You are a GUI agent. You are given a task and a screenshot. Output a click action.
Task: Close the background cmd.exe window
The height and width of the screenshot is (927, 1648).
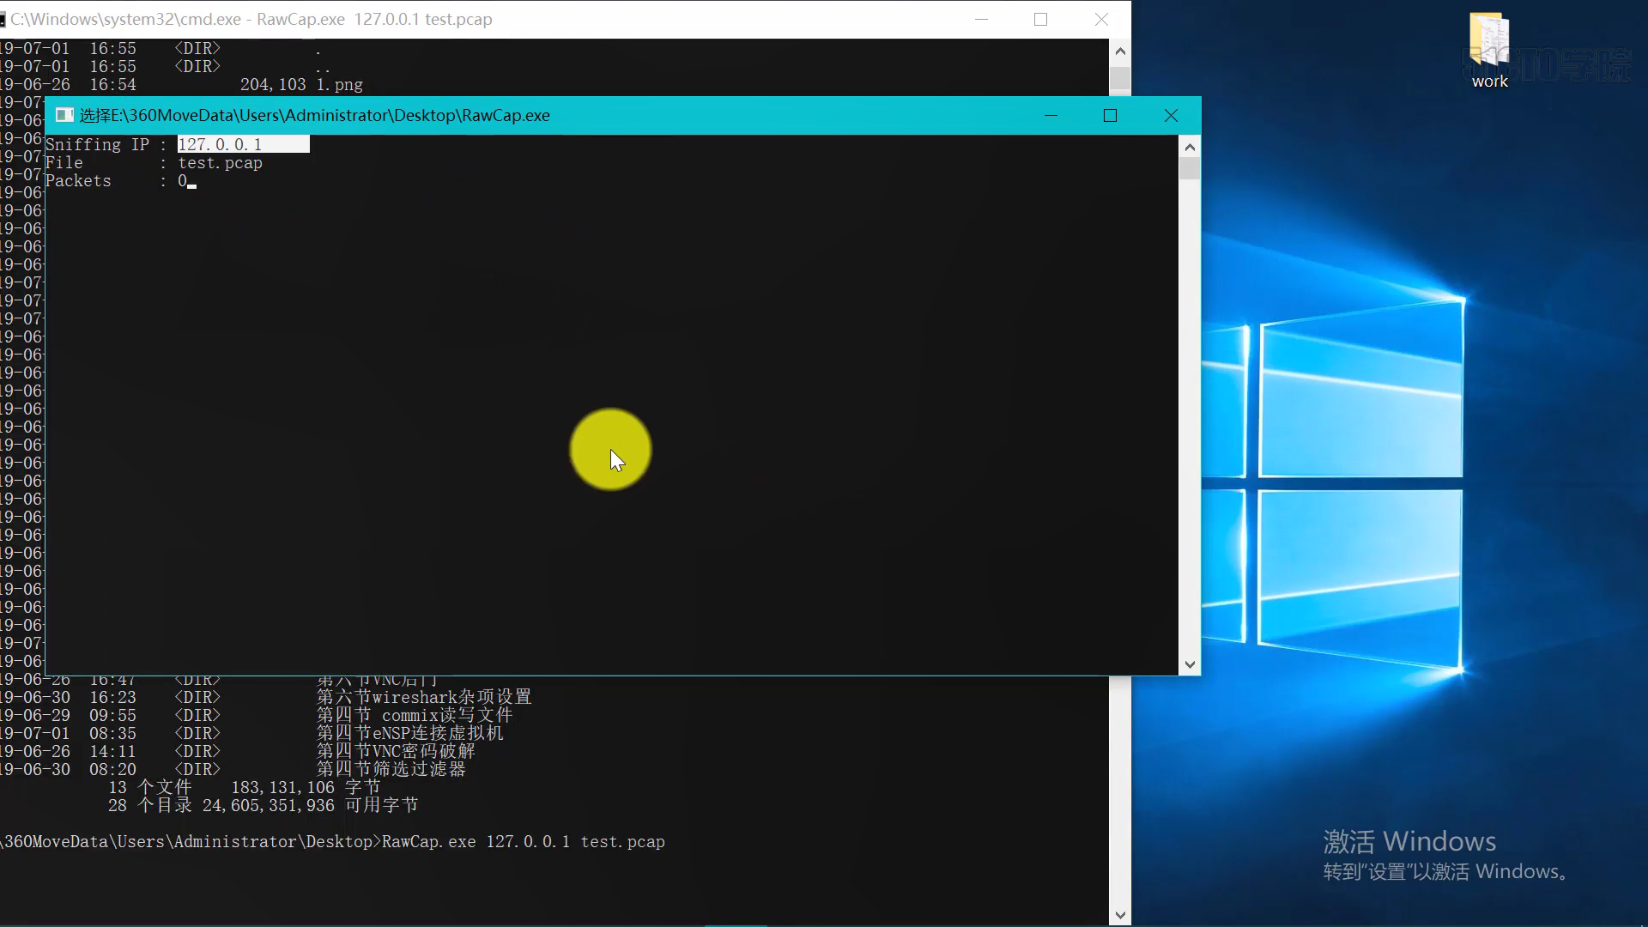(x=1101, y=19)
